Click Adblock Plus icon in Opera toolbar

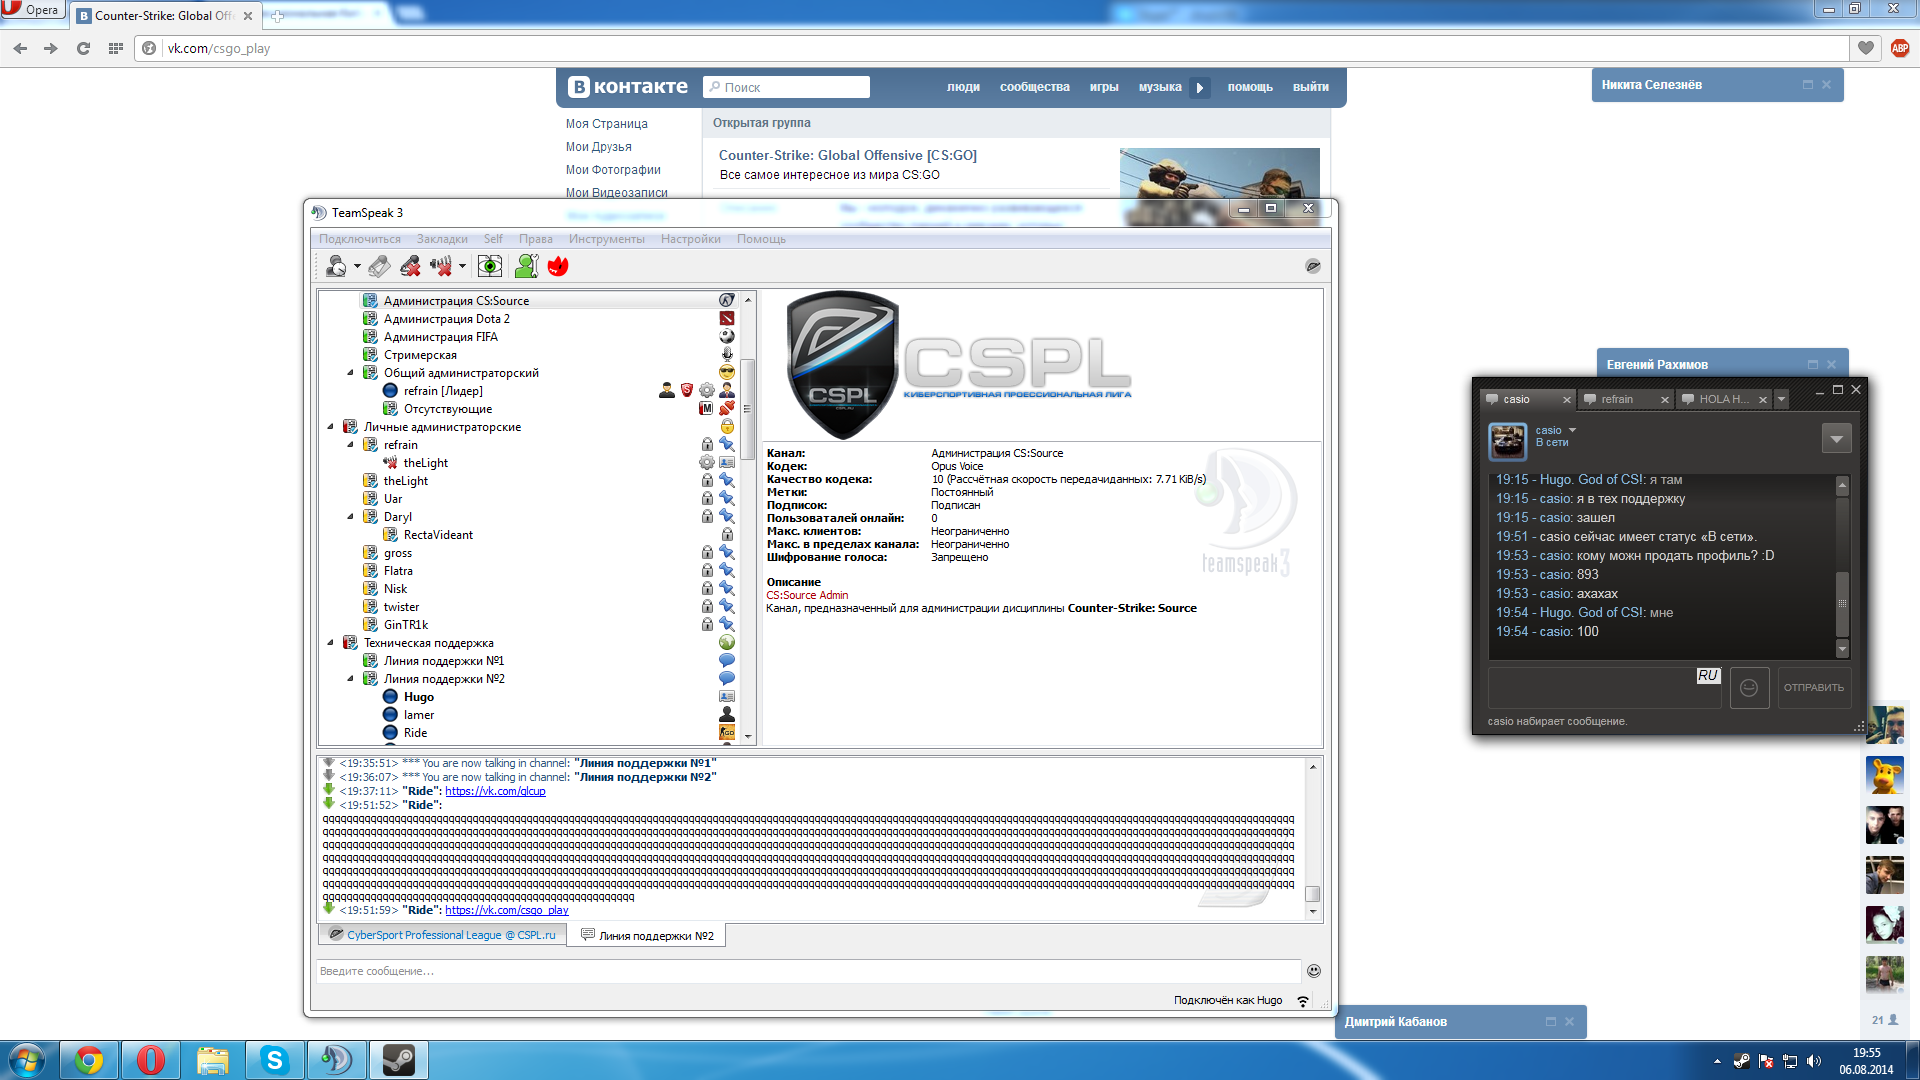pyautogui.click(x=1900, y=48)
